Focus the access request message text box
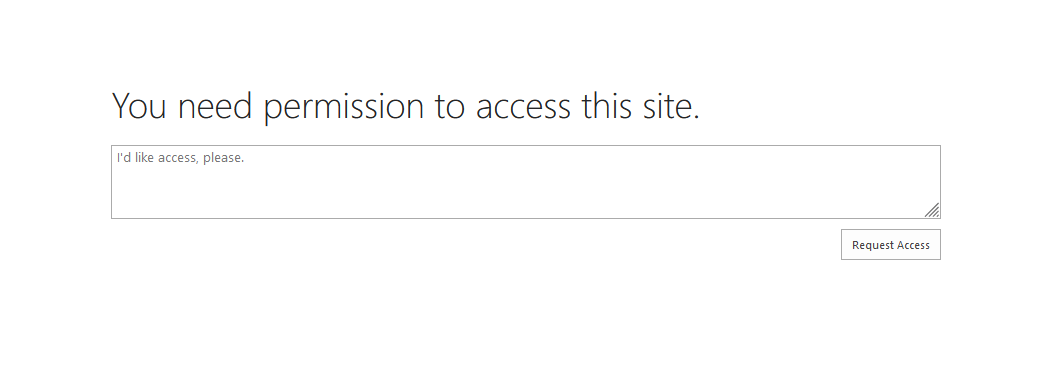This screenshot has height=378, width=1051. tap(526, 182)
